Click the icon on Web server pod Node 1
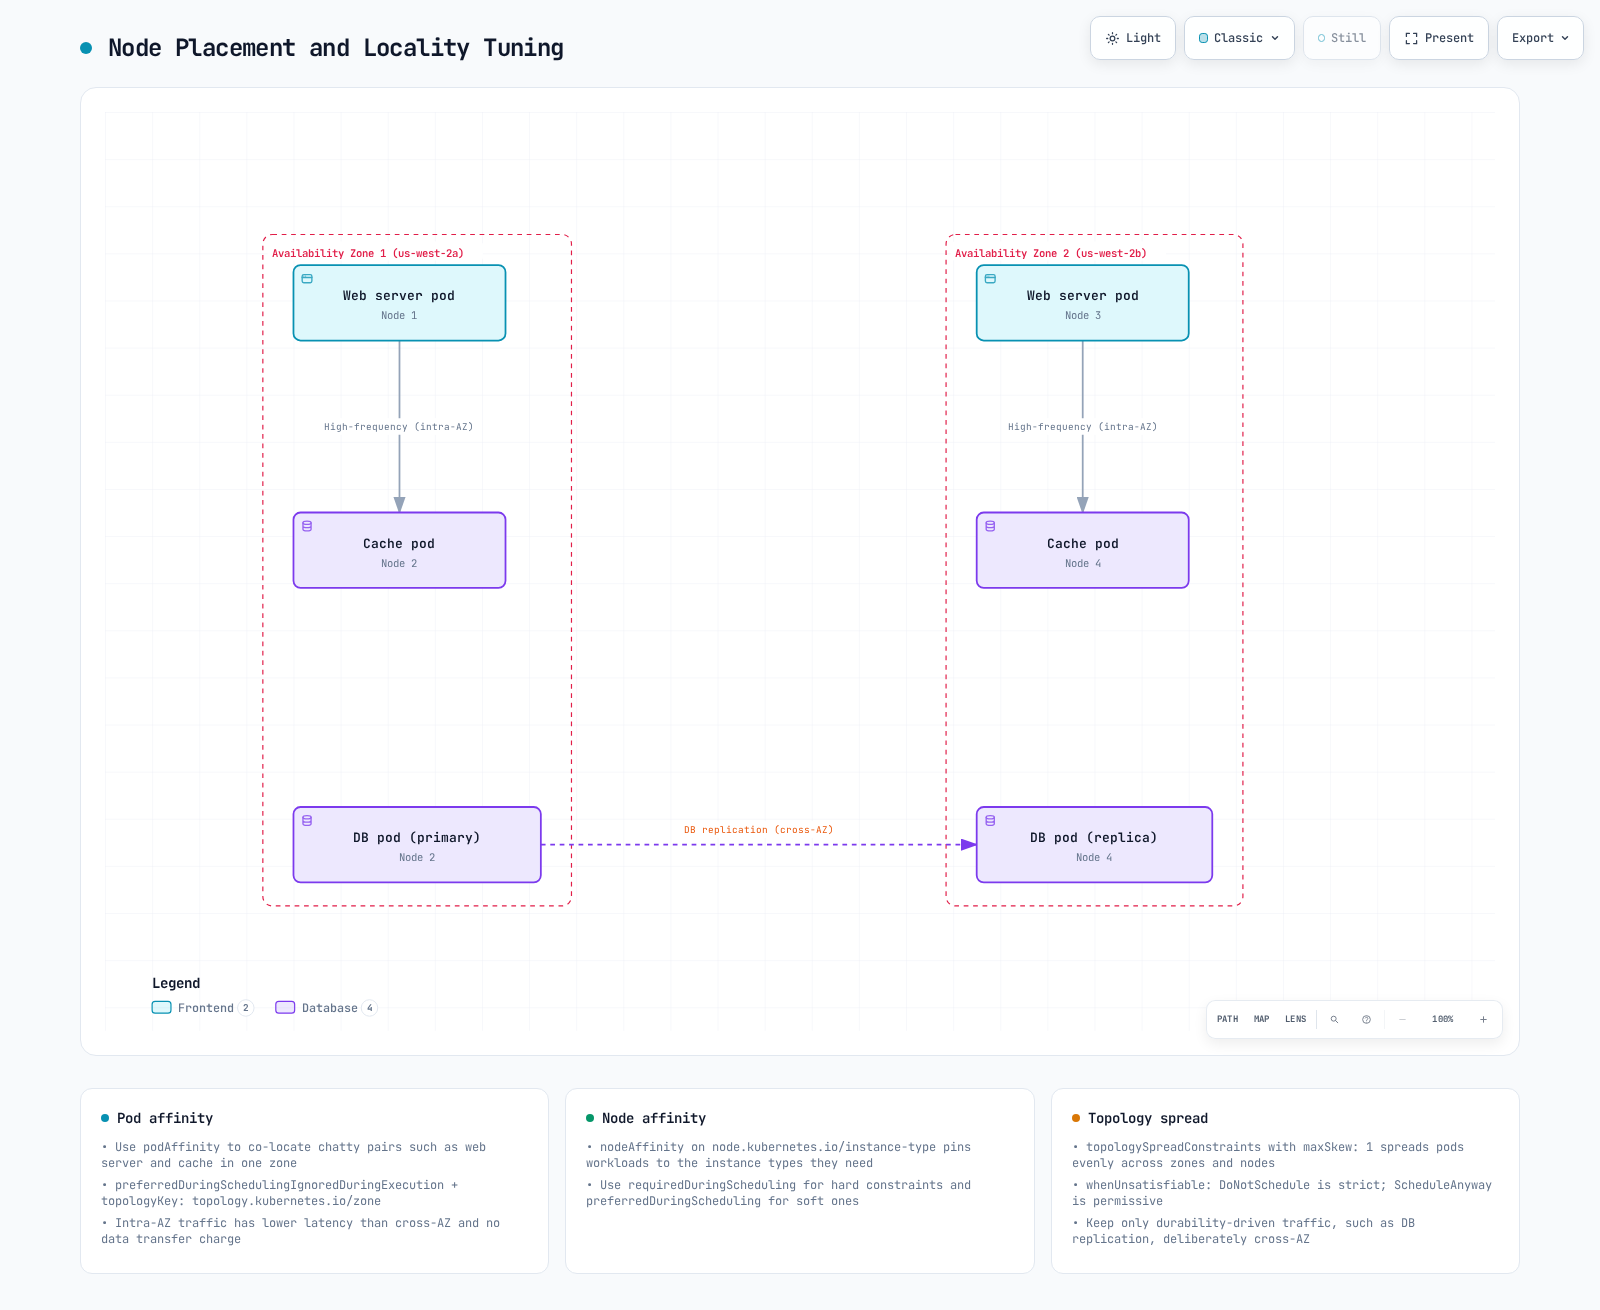The height and width of the screenshot is (1310, 1600). [307, 279]
